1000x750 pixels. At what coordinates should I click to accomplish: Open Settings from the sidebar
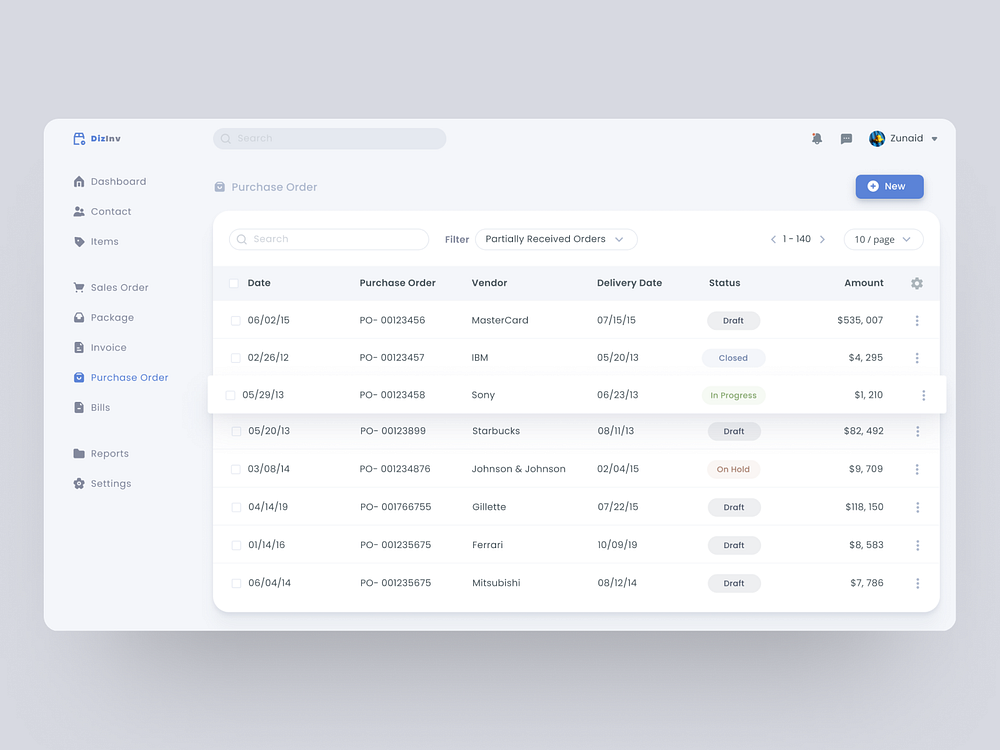(105, 483)
